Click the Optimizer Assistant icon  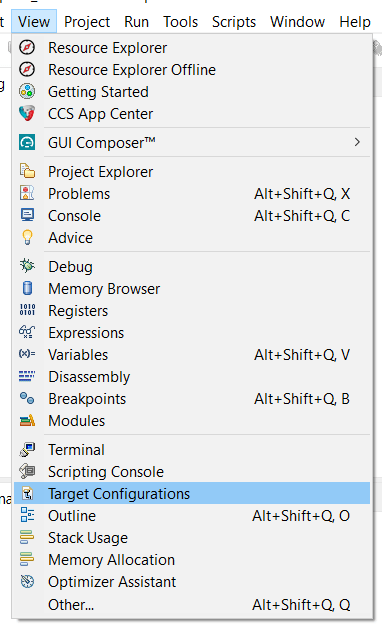pyautogui.click(x=27, y=581)
